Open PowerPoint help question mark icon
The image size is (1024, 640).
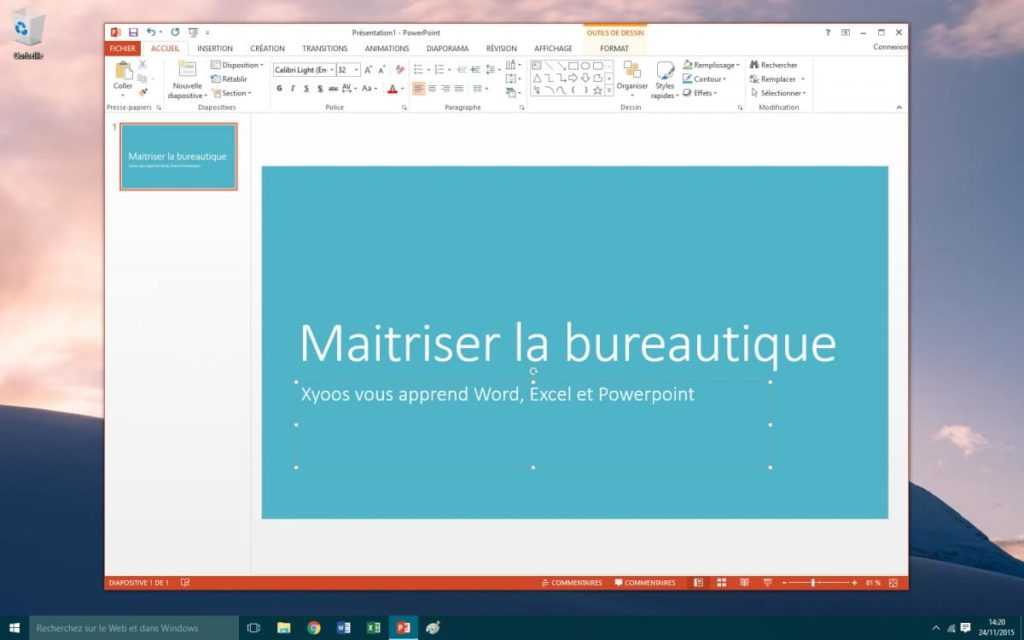827,32
